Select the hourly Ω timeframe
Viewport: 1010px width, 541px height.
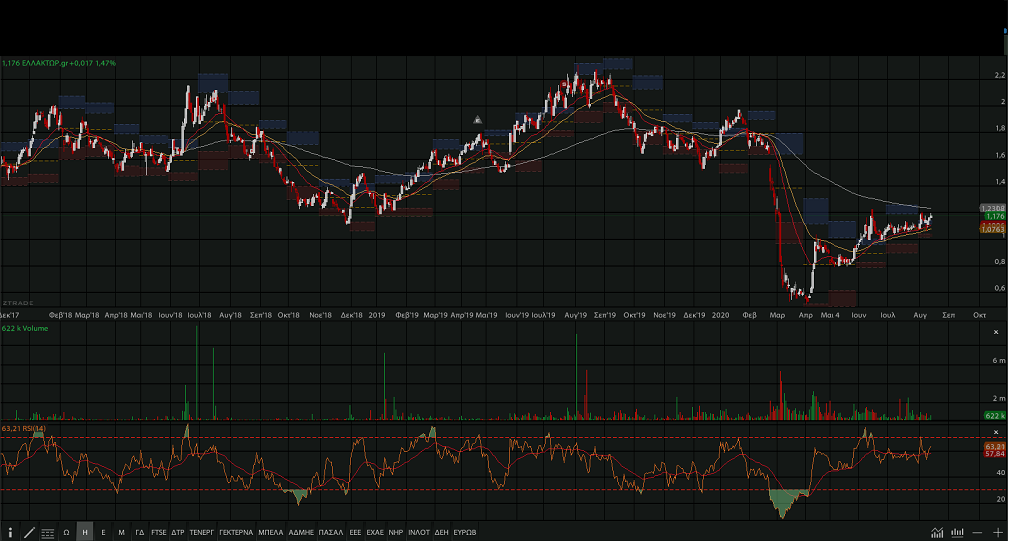pos(66,533)
